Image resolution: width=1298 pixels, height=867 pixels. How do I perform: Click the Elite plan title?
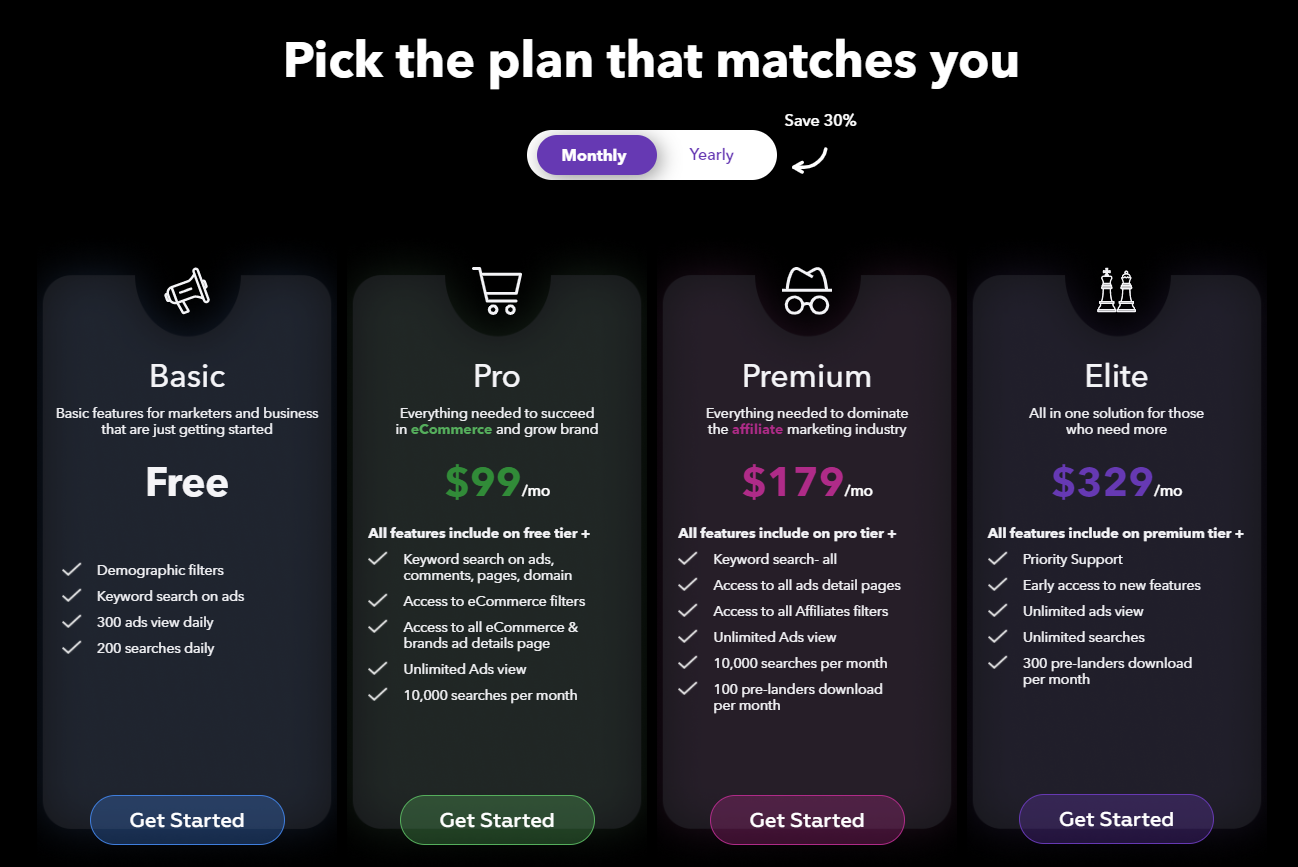[1116, 376]
